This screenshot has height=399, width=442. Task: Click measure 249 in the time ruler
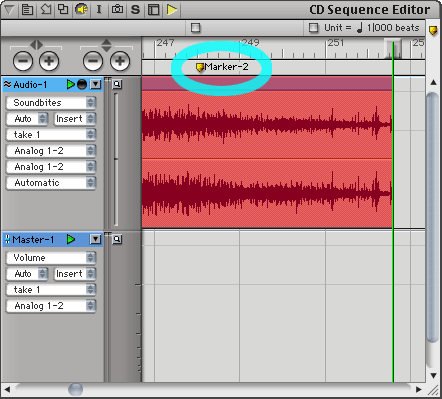[x=250, y=43]
